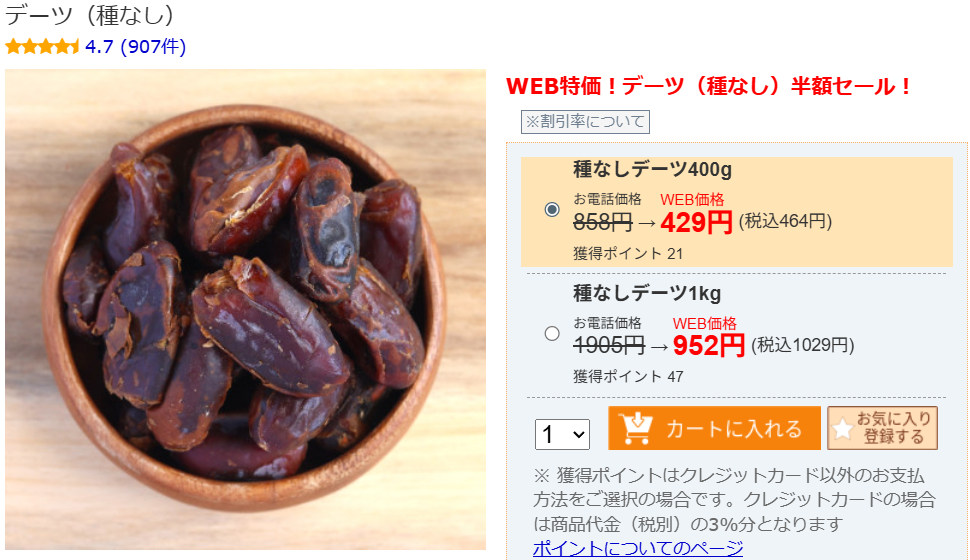Click the 952円 WEB price text
Viewport: 970px width, 560px height.
pos(709,345)
